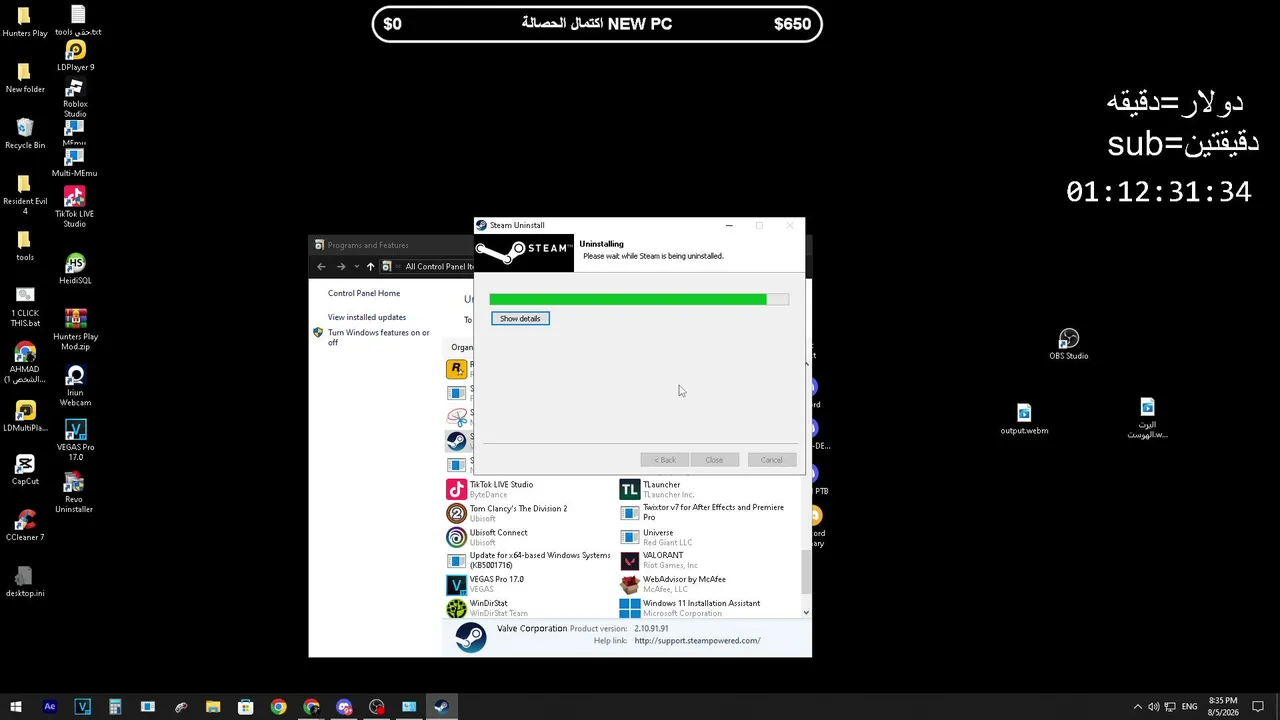Click the All Control Panel Items breadcrumb
Image resolution: width=1280 pixels, height=720 pixels.
click(x=439, y=266)
